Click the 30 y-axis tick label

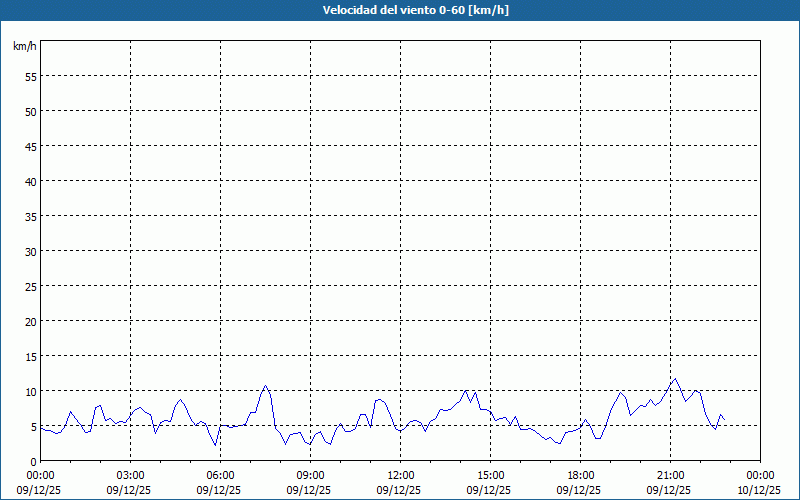tap(30, 251)
